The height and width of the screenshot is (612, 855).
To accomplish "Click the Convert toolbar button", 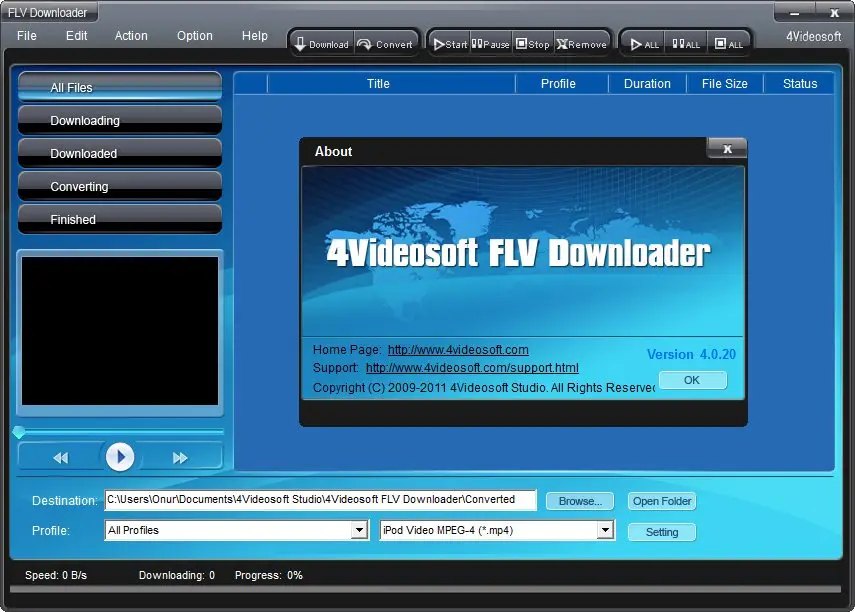I will tap(386, 44).
